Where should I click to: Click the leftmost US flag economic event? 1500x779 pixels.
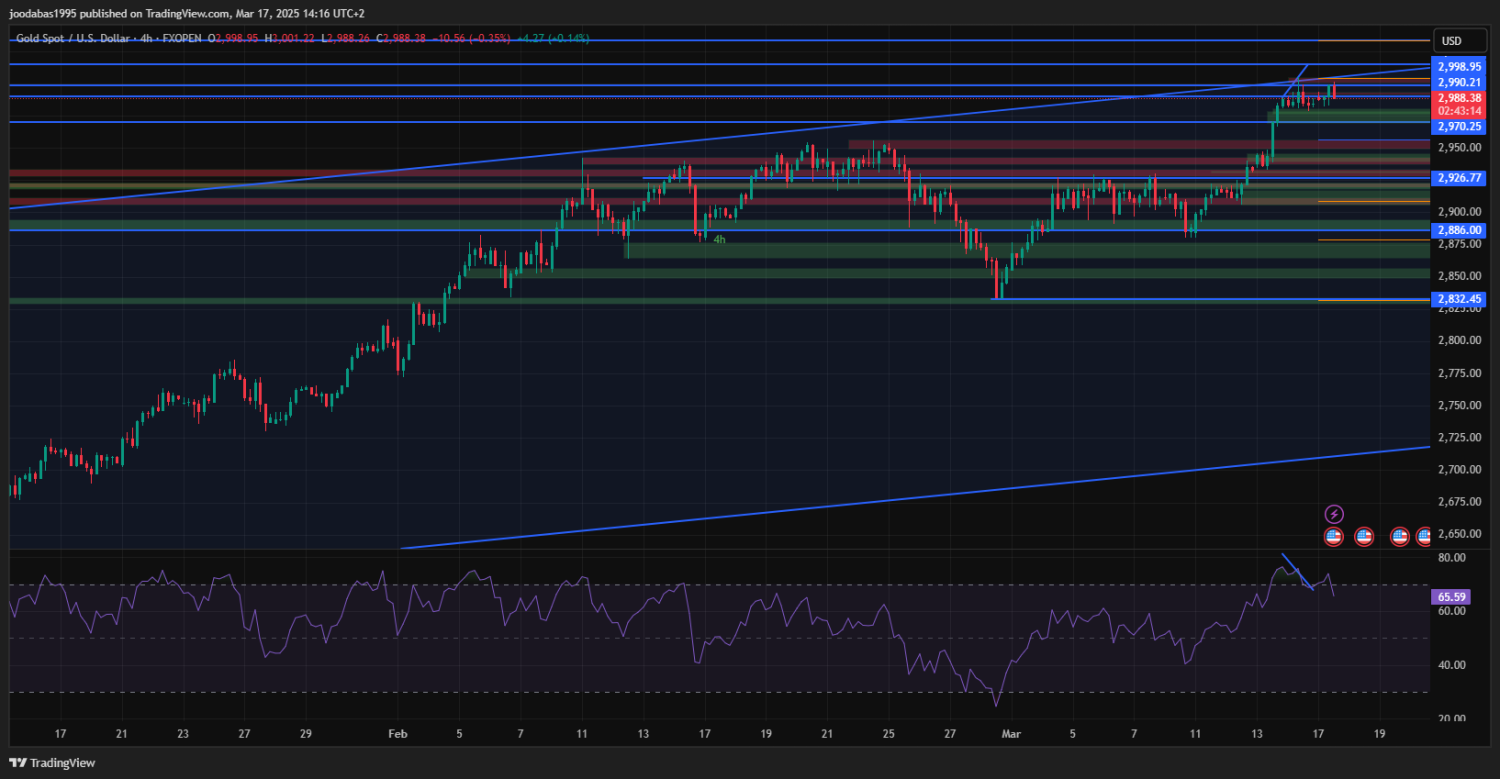click(1333, 537)
